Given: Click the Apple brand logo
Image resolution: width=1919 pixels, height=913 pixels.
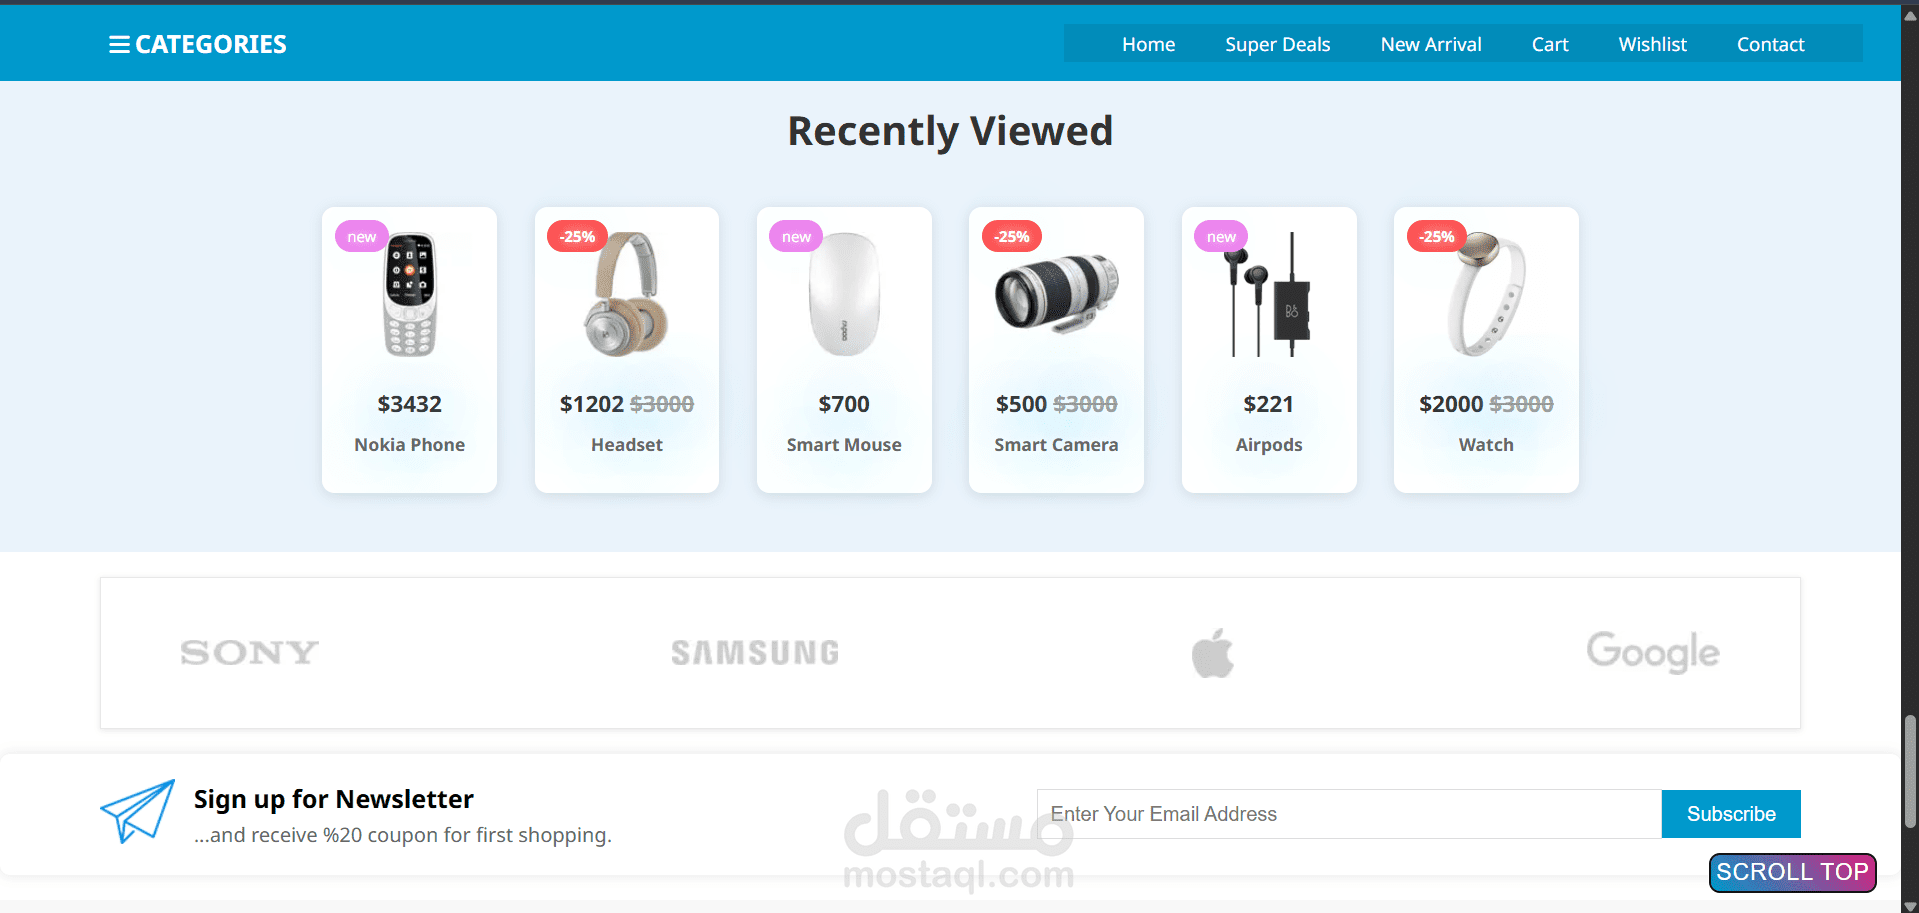Looking at the screenshot, I should pyautogui.click(x=1212, y=653).
